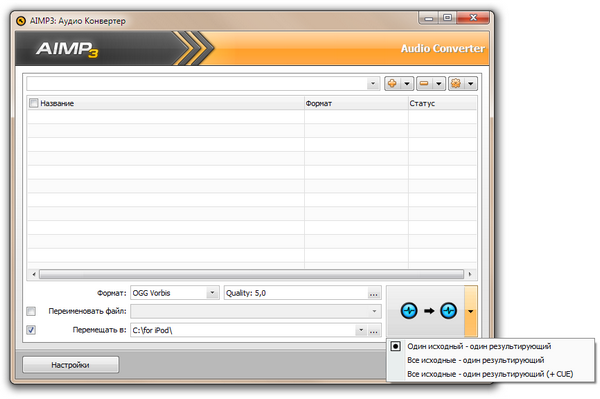Open the Quality settings ellipsis button
This screenshot has width=600, height=399.
tap(373, 293)
